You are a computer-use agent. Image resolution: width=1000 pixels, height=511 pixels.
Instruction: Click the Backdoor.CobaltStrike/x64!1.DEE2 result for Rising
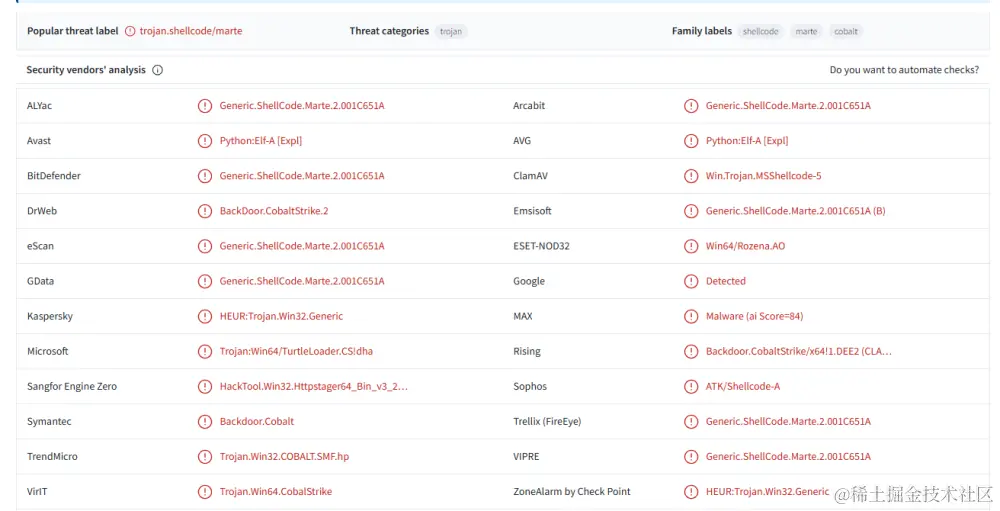tap(798, 352)
